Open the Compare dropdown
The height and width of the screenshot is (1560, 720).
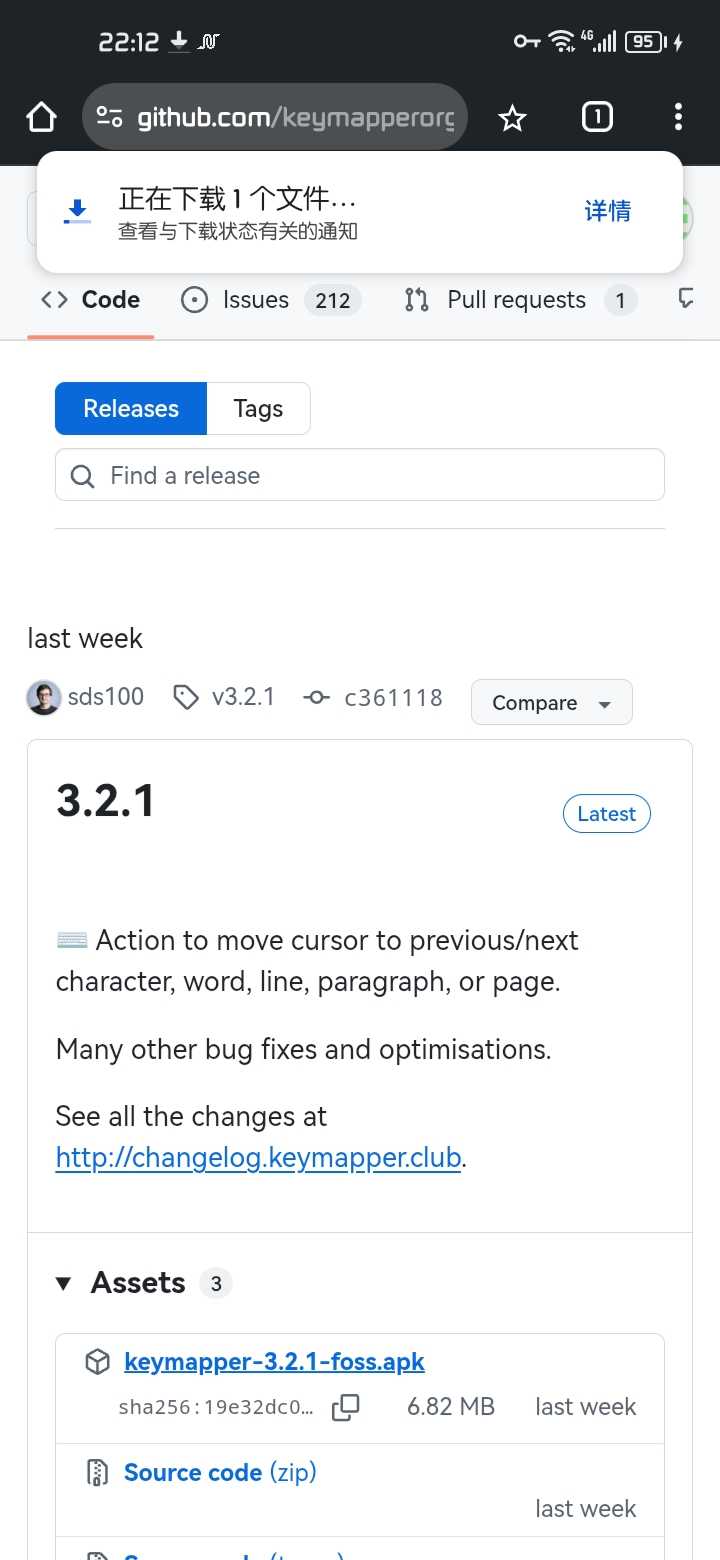pos(551,702)
